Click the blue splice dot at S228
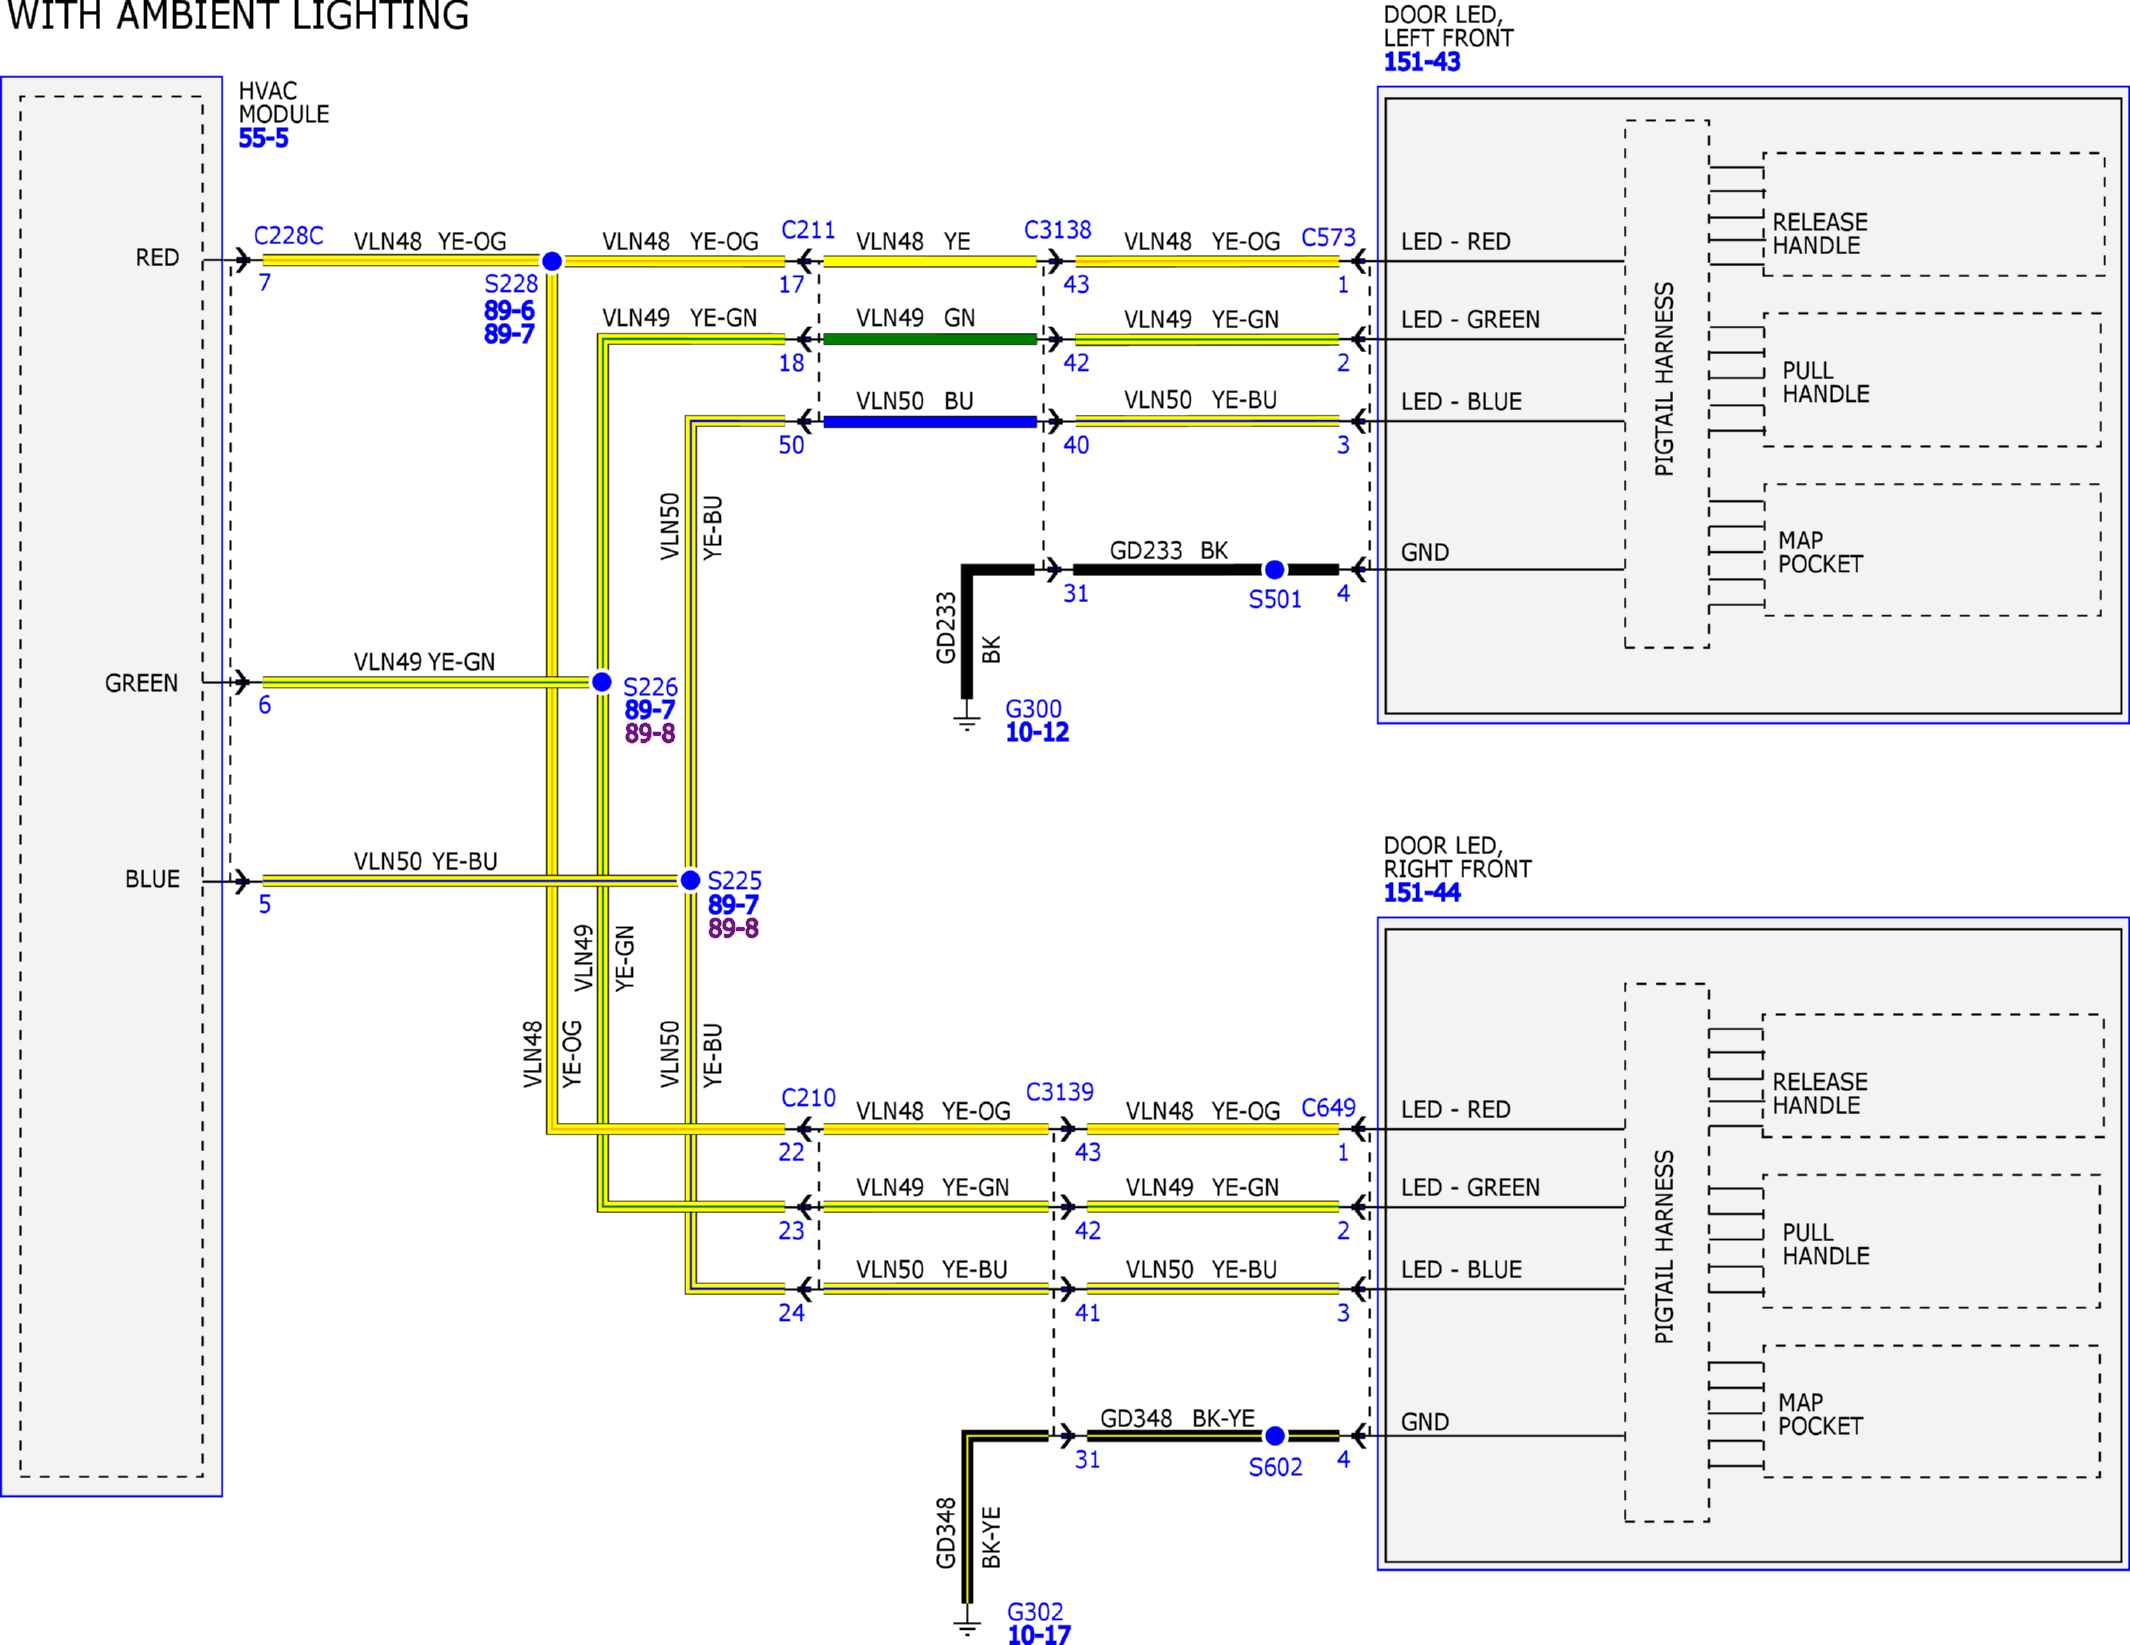This screenshot has width=2130, height=1645. click(x=551, y=261)
